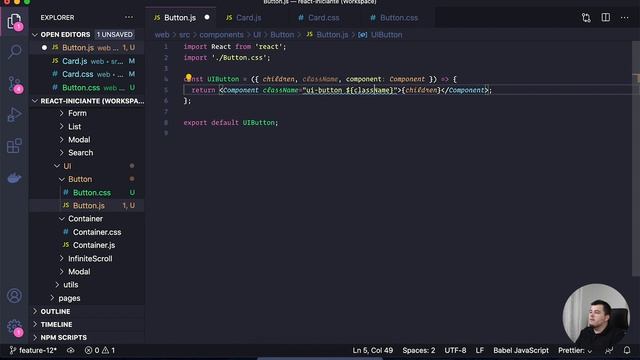Expand the InfiniteScroll folder
This screenshot has height=360, width=640.
coord(90,258)
